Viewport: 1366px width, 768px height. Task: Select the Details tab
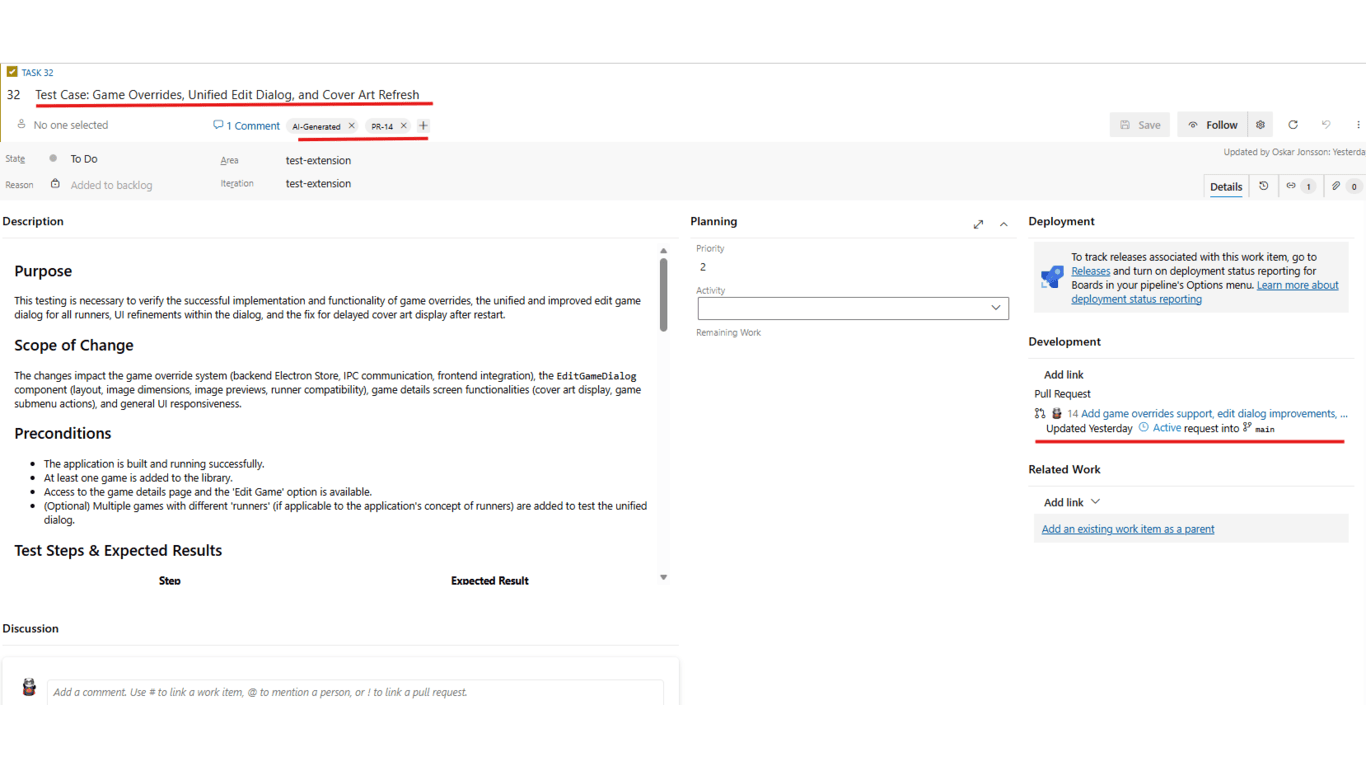point(1225,186)
